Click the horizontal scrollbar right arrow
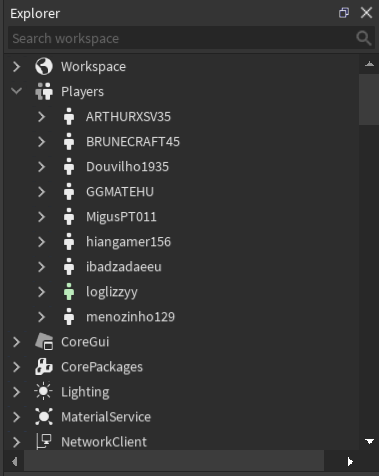379x476 pixels. point(349,461)
